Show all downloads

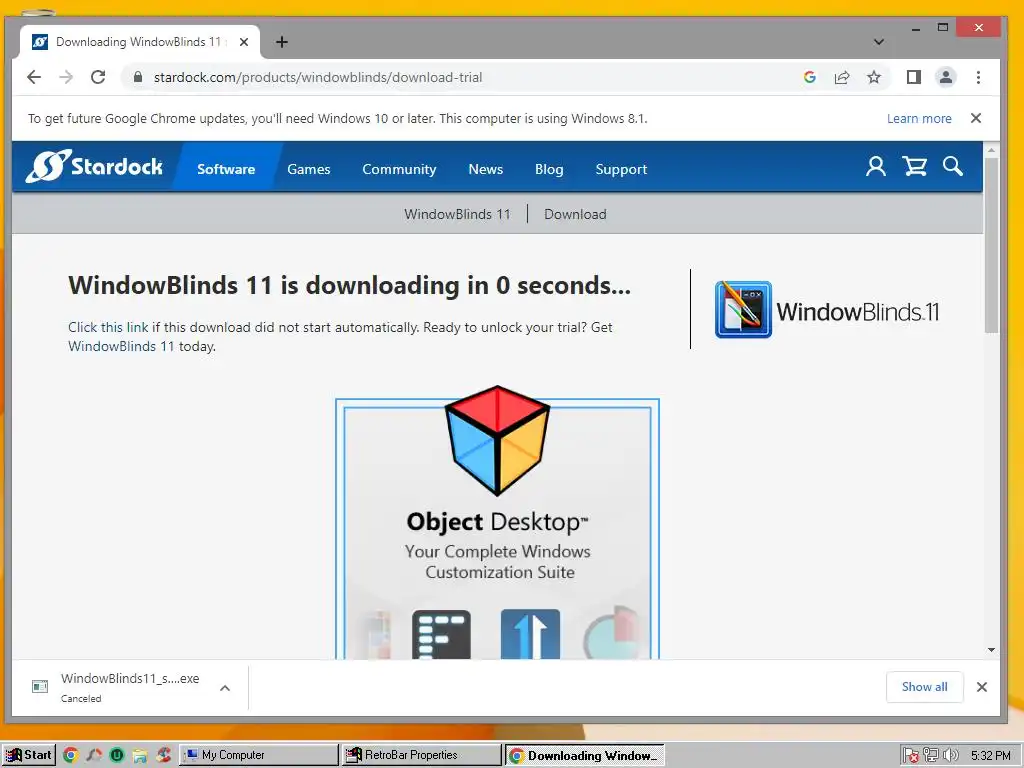pyautogui.click(x=924, y=686)
